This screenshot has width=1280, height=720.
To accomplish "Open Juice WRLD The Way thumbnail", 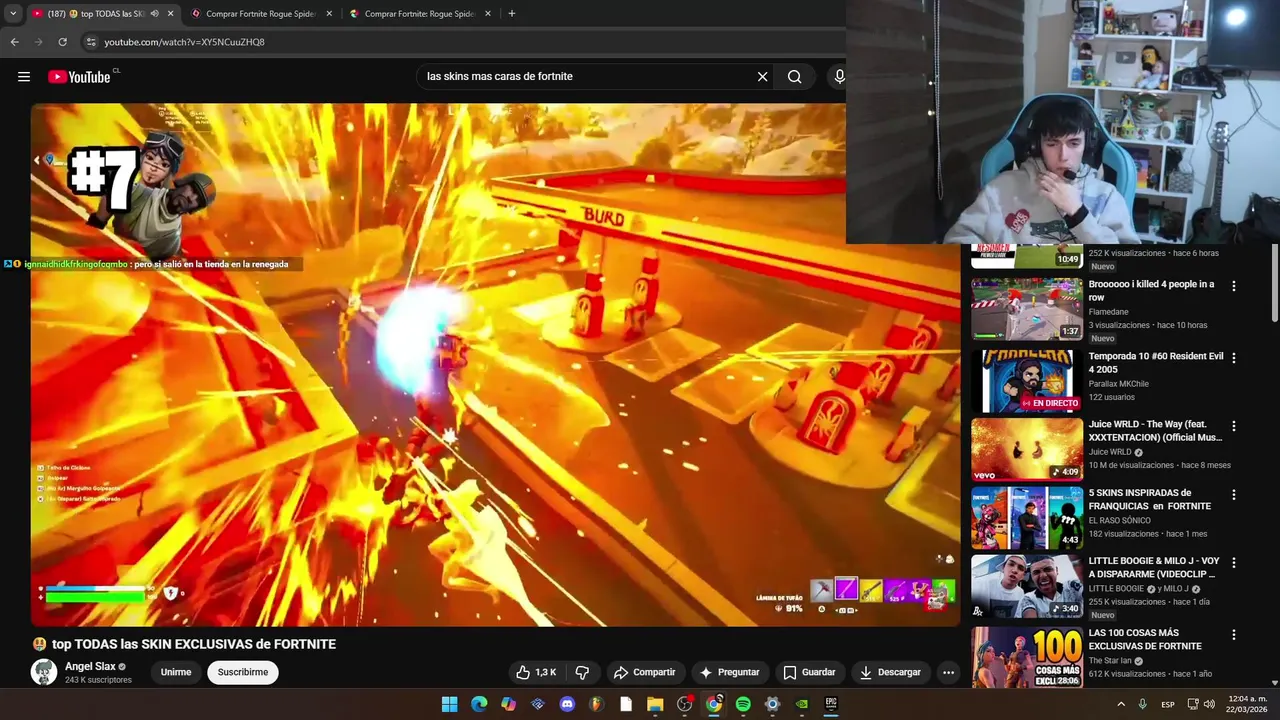I will [x=1027, y=449].
